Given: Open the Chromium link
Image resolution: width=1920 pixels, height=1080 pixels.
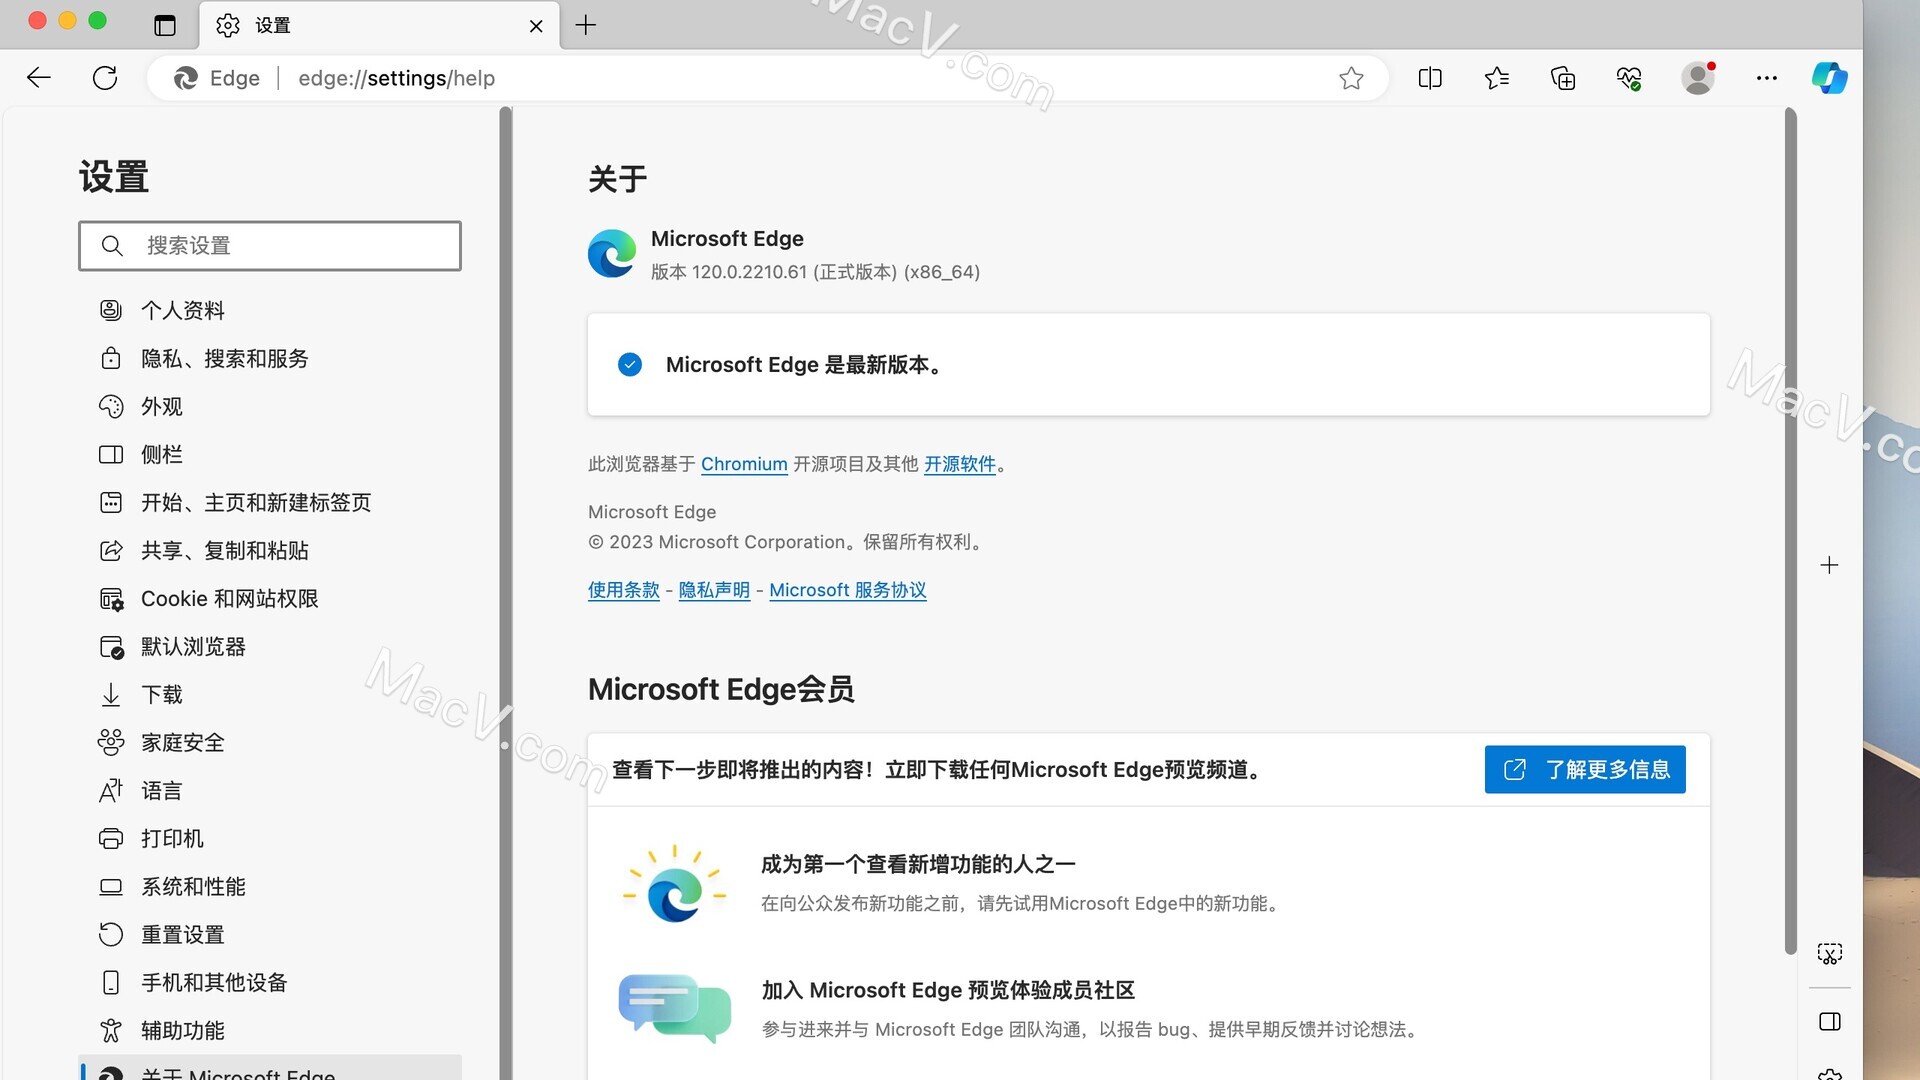Looking at the screenshot, I should tap(744, 464).
